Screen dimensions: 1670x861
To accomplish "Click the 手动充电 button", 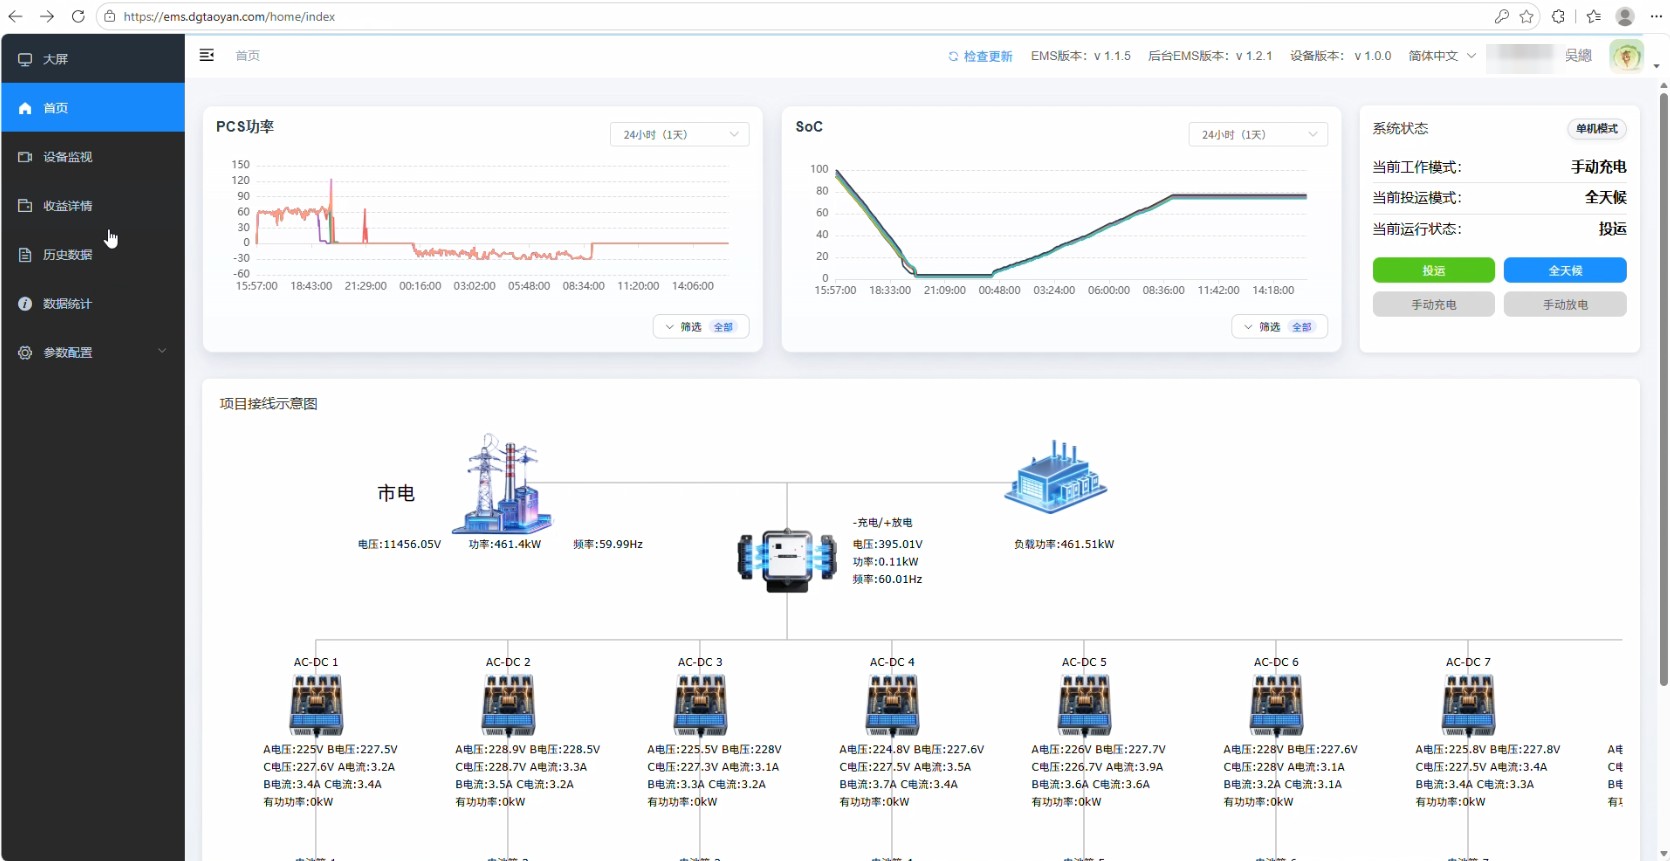I will click(1433, 304).
